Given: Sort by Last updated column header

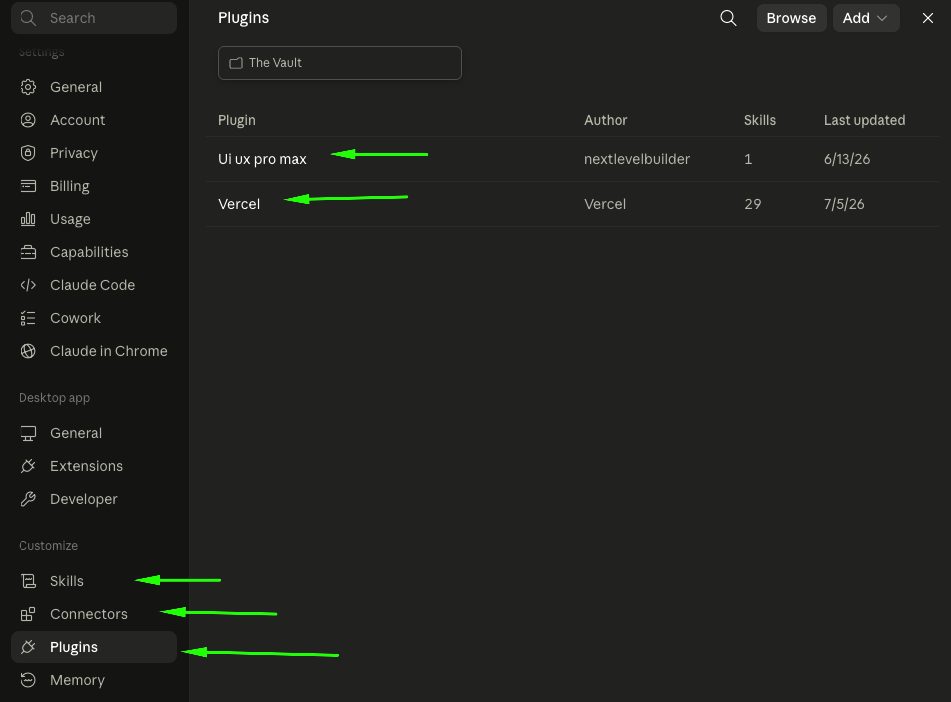Looking at the screenshot, I should (864, 120).
